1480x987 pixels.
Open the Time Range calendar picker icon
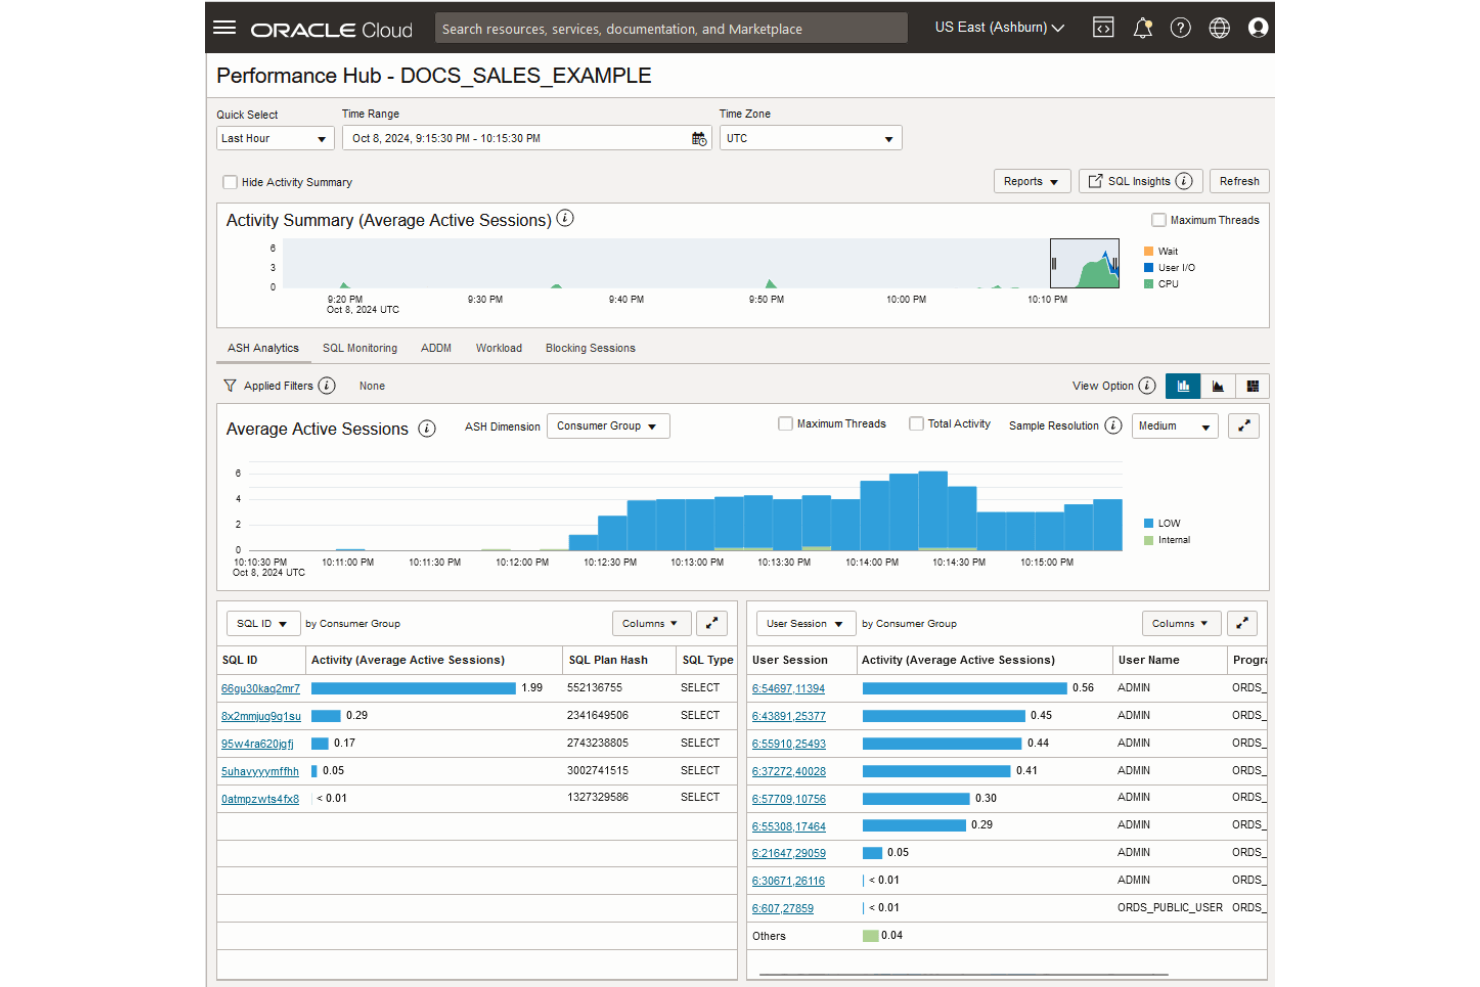(x=699, y=138)
